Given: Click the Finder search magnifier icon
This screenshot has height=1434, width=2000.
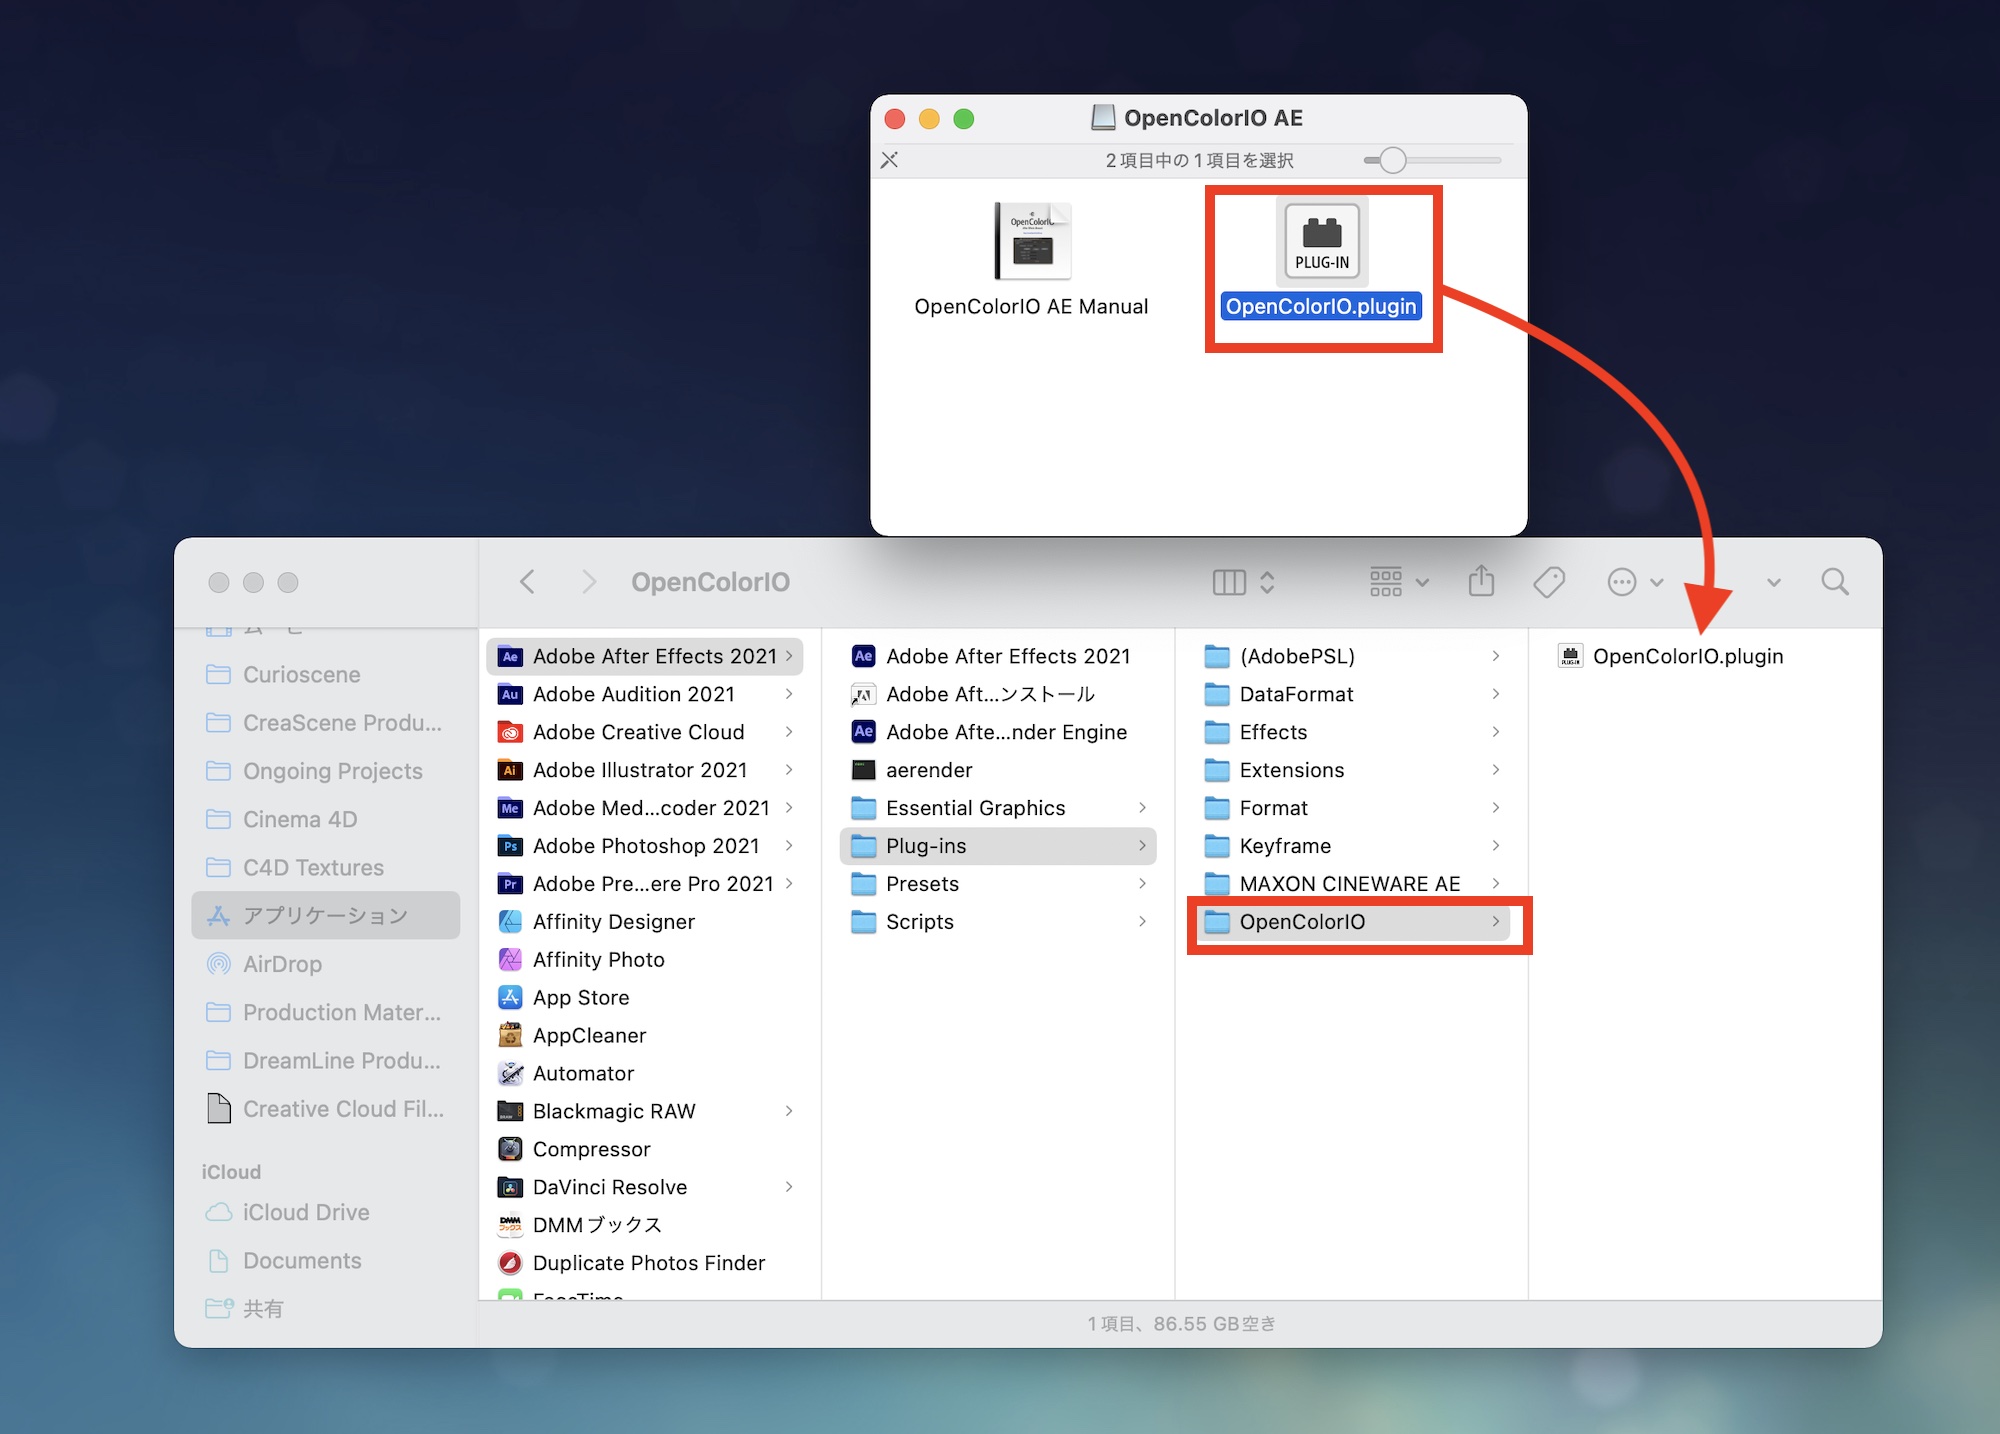Looking at the screenshot, I should (1834, 581).
